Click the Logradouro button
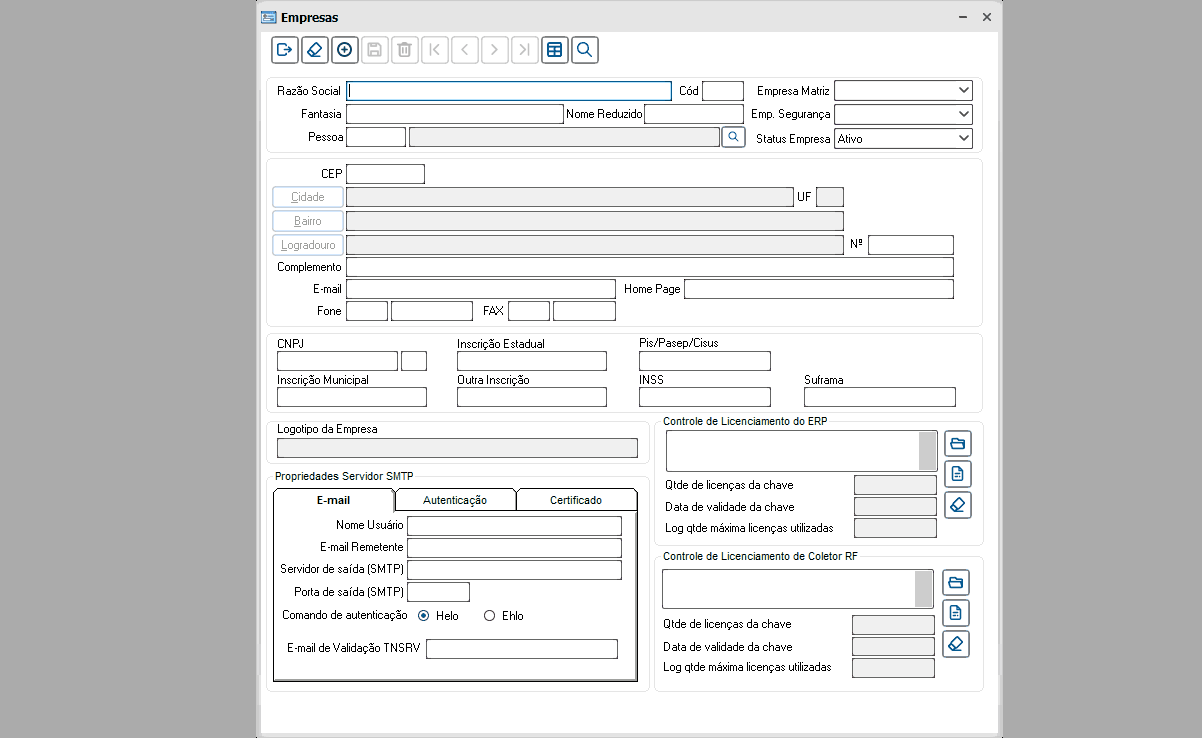 click(308, 245)
